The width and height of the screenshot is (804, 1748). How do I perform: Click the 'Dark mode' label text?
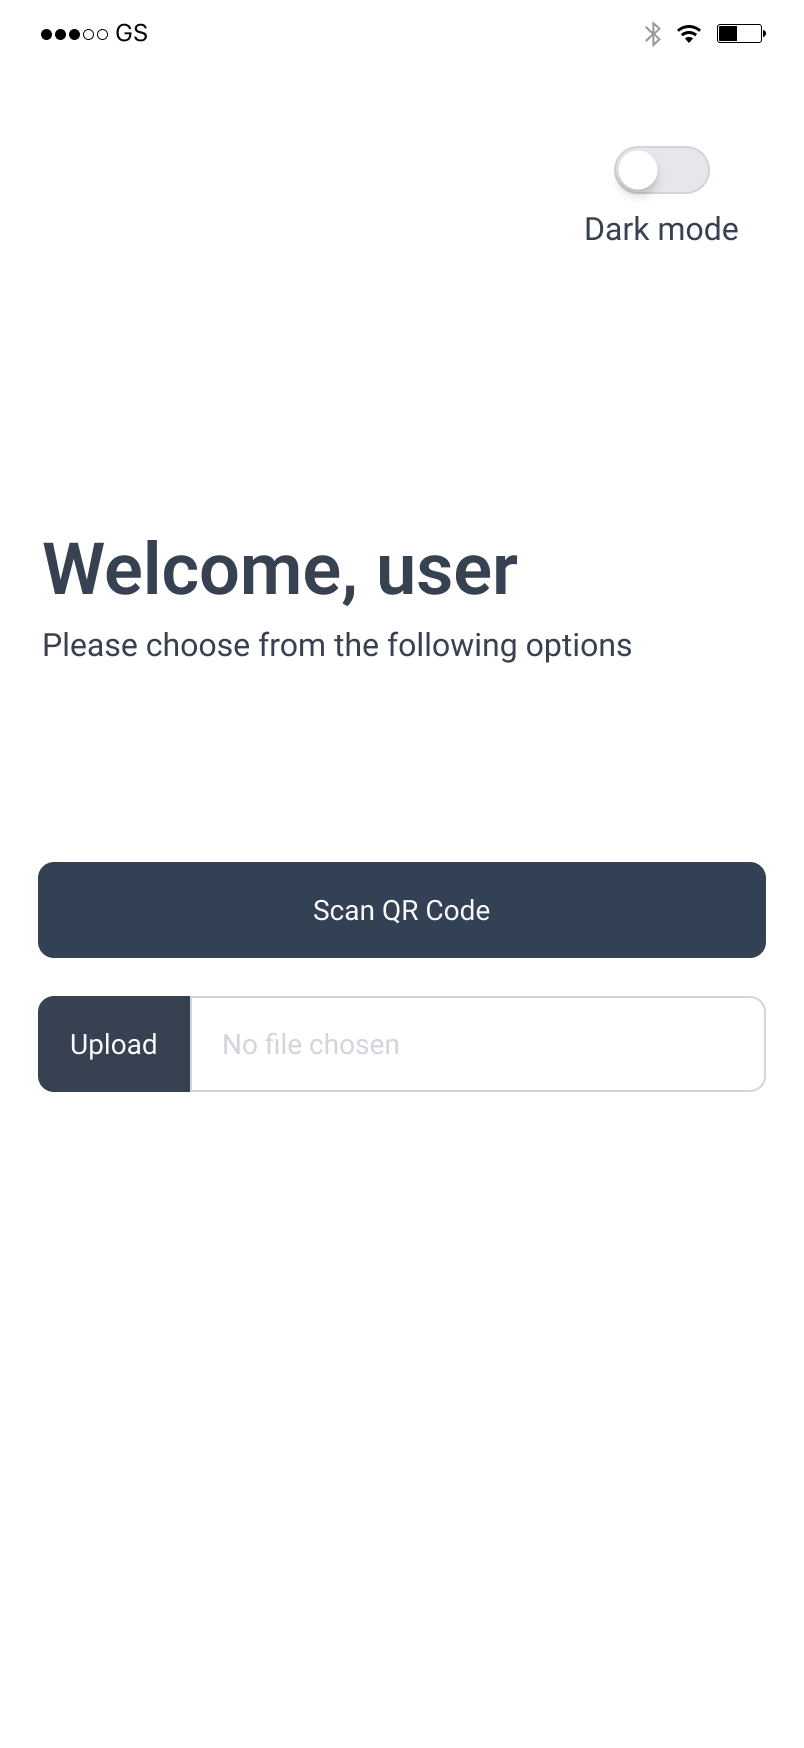[661, 229]
